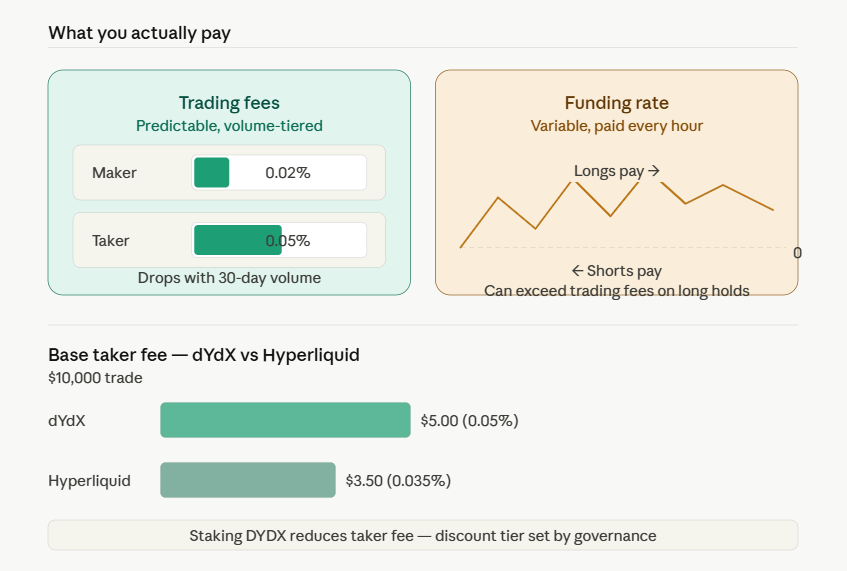Click 'Variable, paid every hour' subtitle
Screen dimensions: 847x571
pyautogui.click(x=616, y=126)
